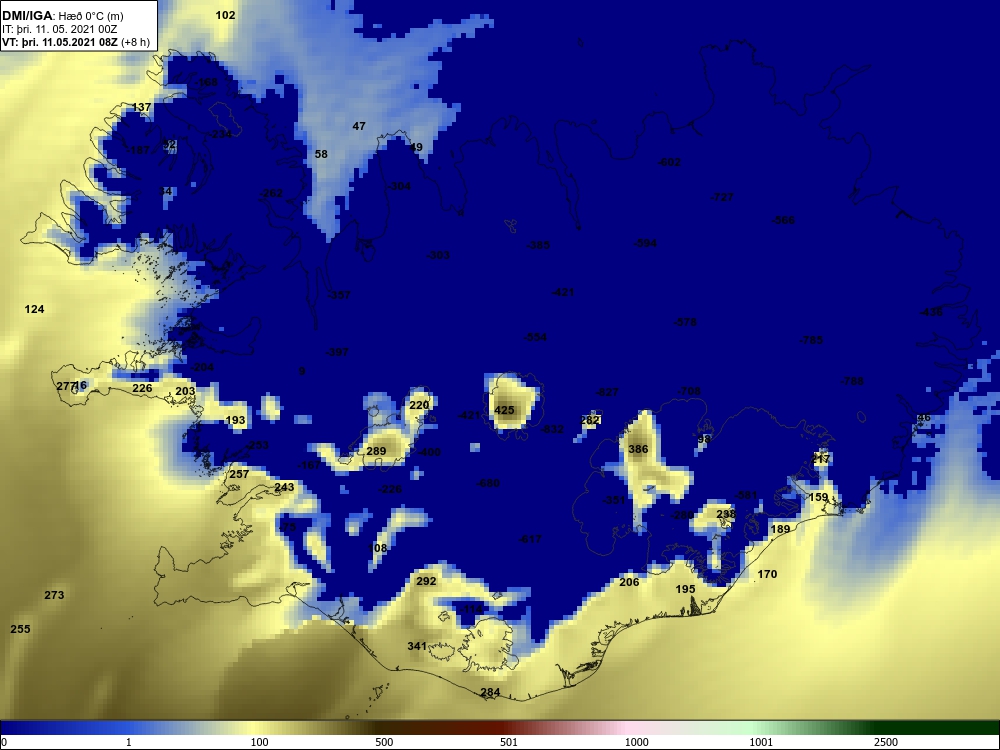Click legend label '500' on color scale
1000x750 pixels.
tap(385, 742)
